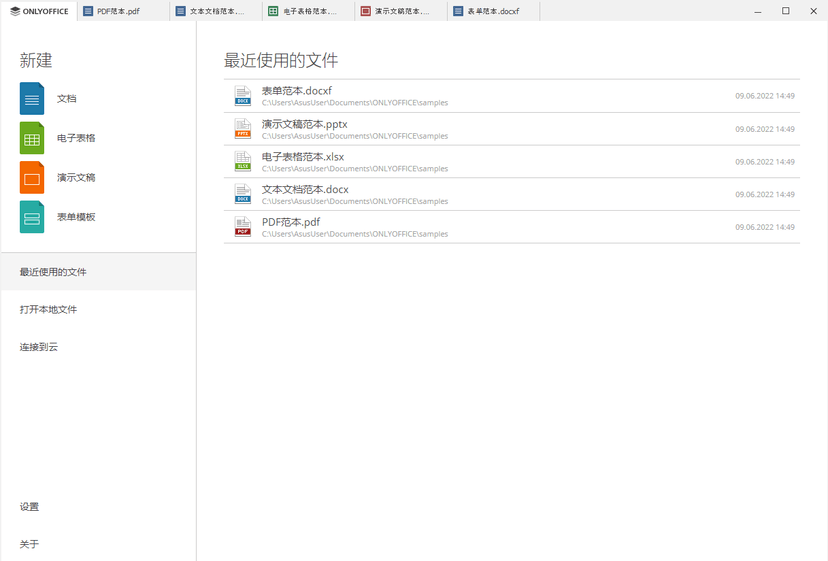The height and width of the screenshot is (561, 828).
Task: Click the file icon for 表单范本.docxf
Action: pos(243,96)
